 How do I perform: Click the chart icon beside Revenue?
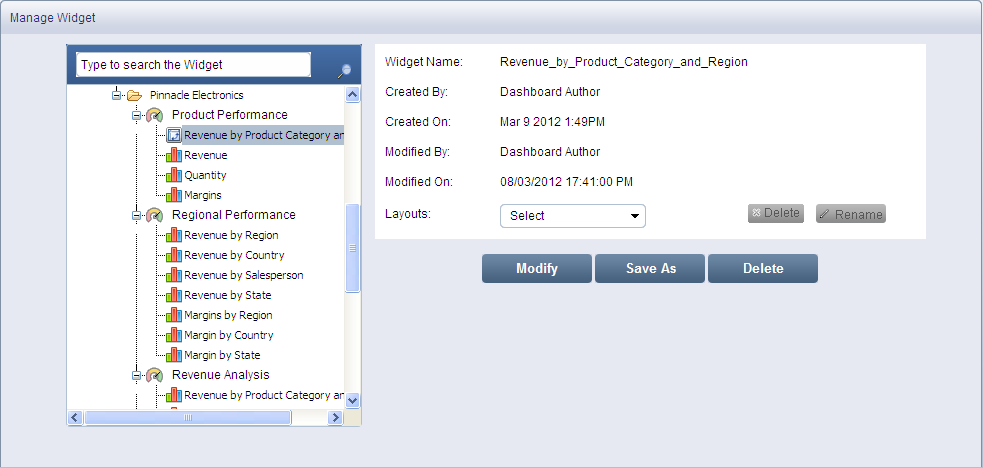[174, 155]
